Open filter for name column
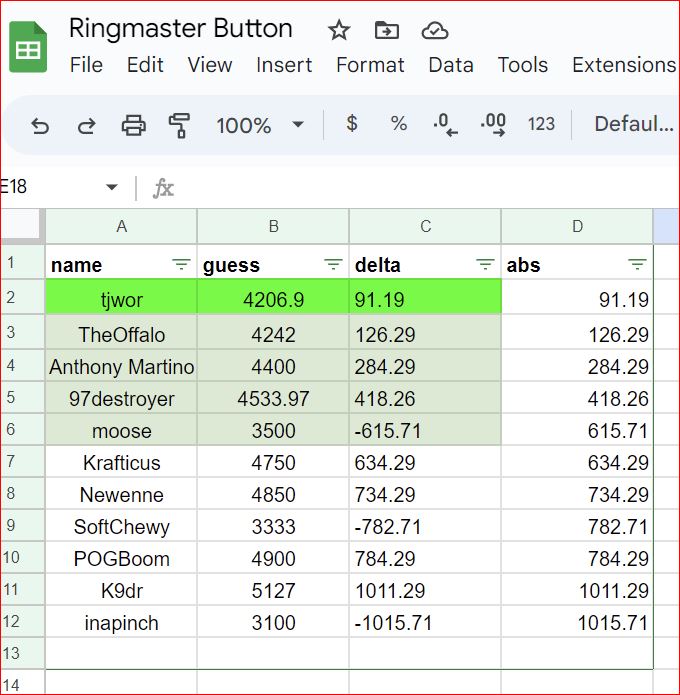The height and width of the screenshot is (695, 680). (181, 265)
